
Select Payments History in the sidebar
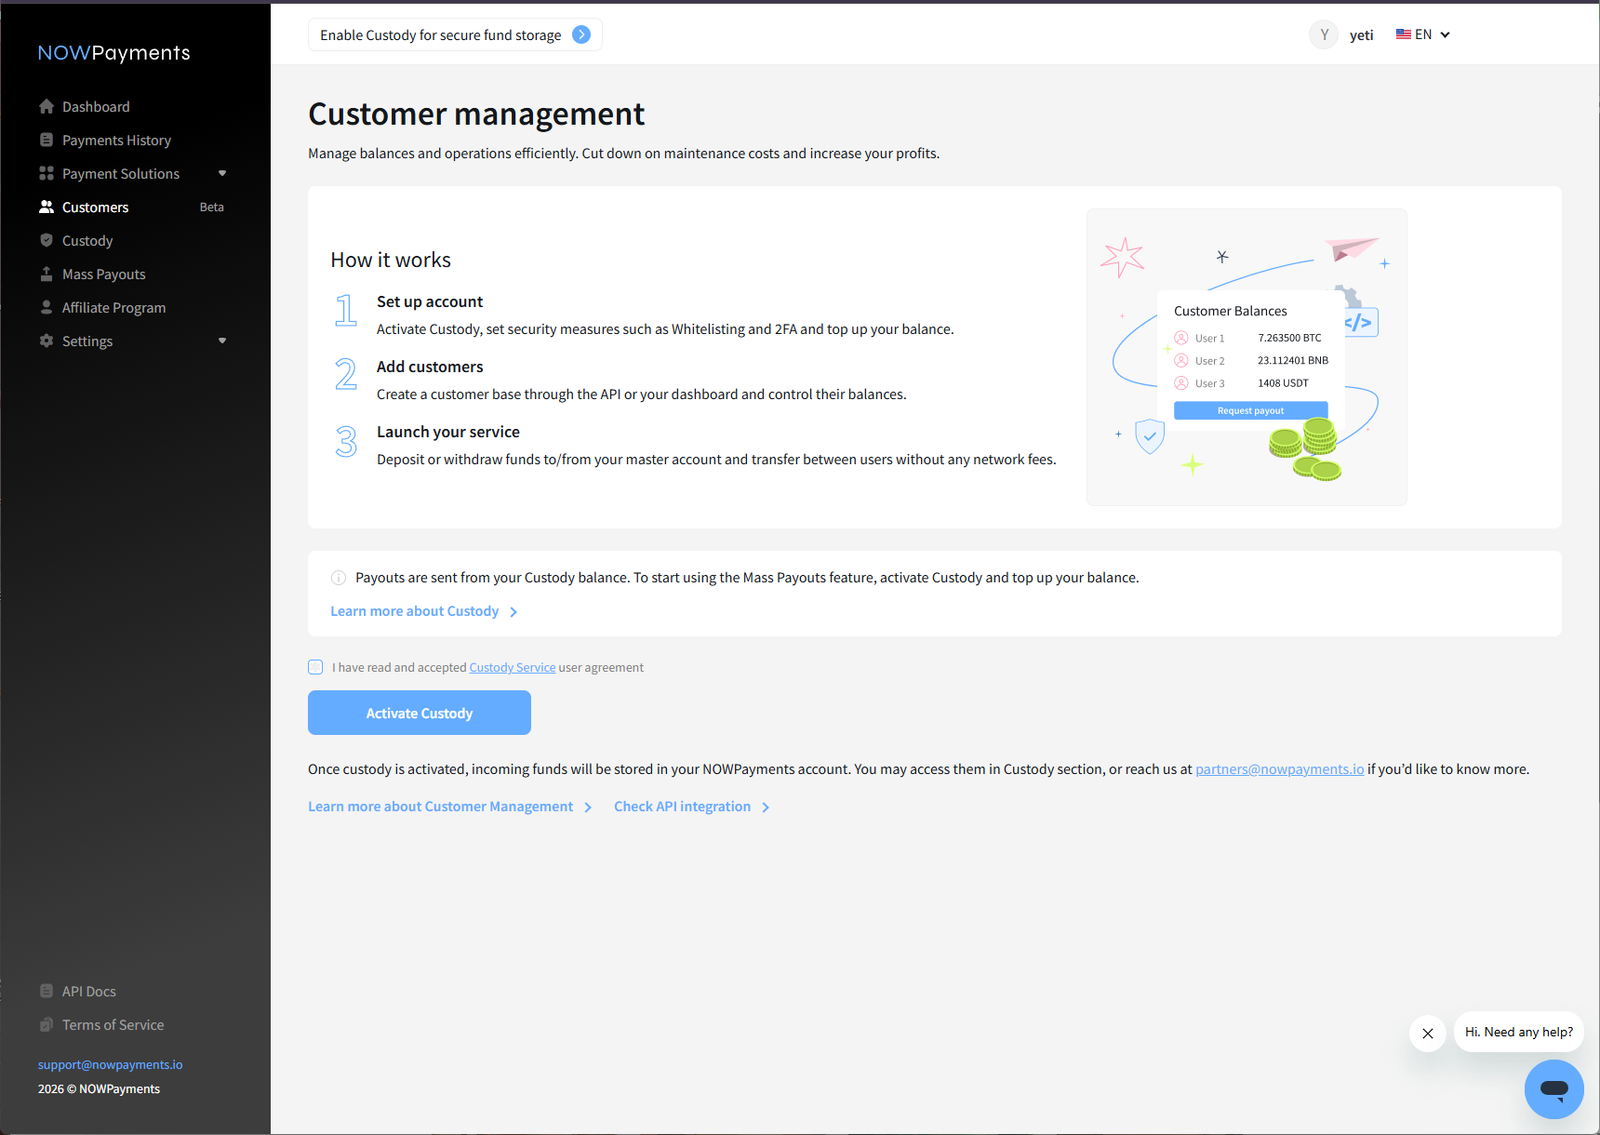(x=117, y=140)
